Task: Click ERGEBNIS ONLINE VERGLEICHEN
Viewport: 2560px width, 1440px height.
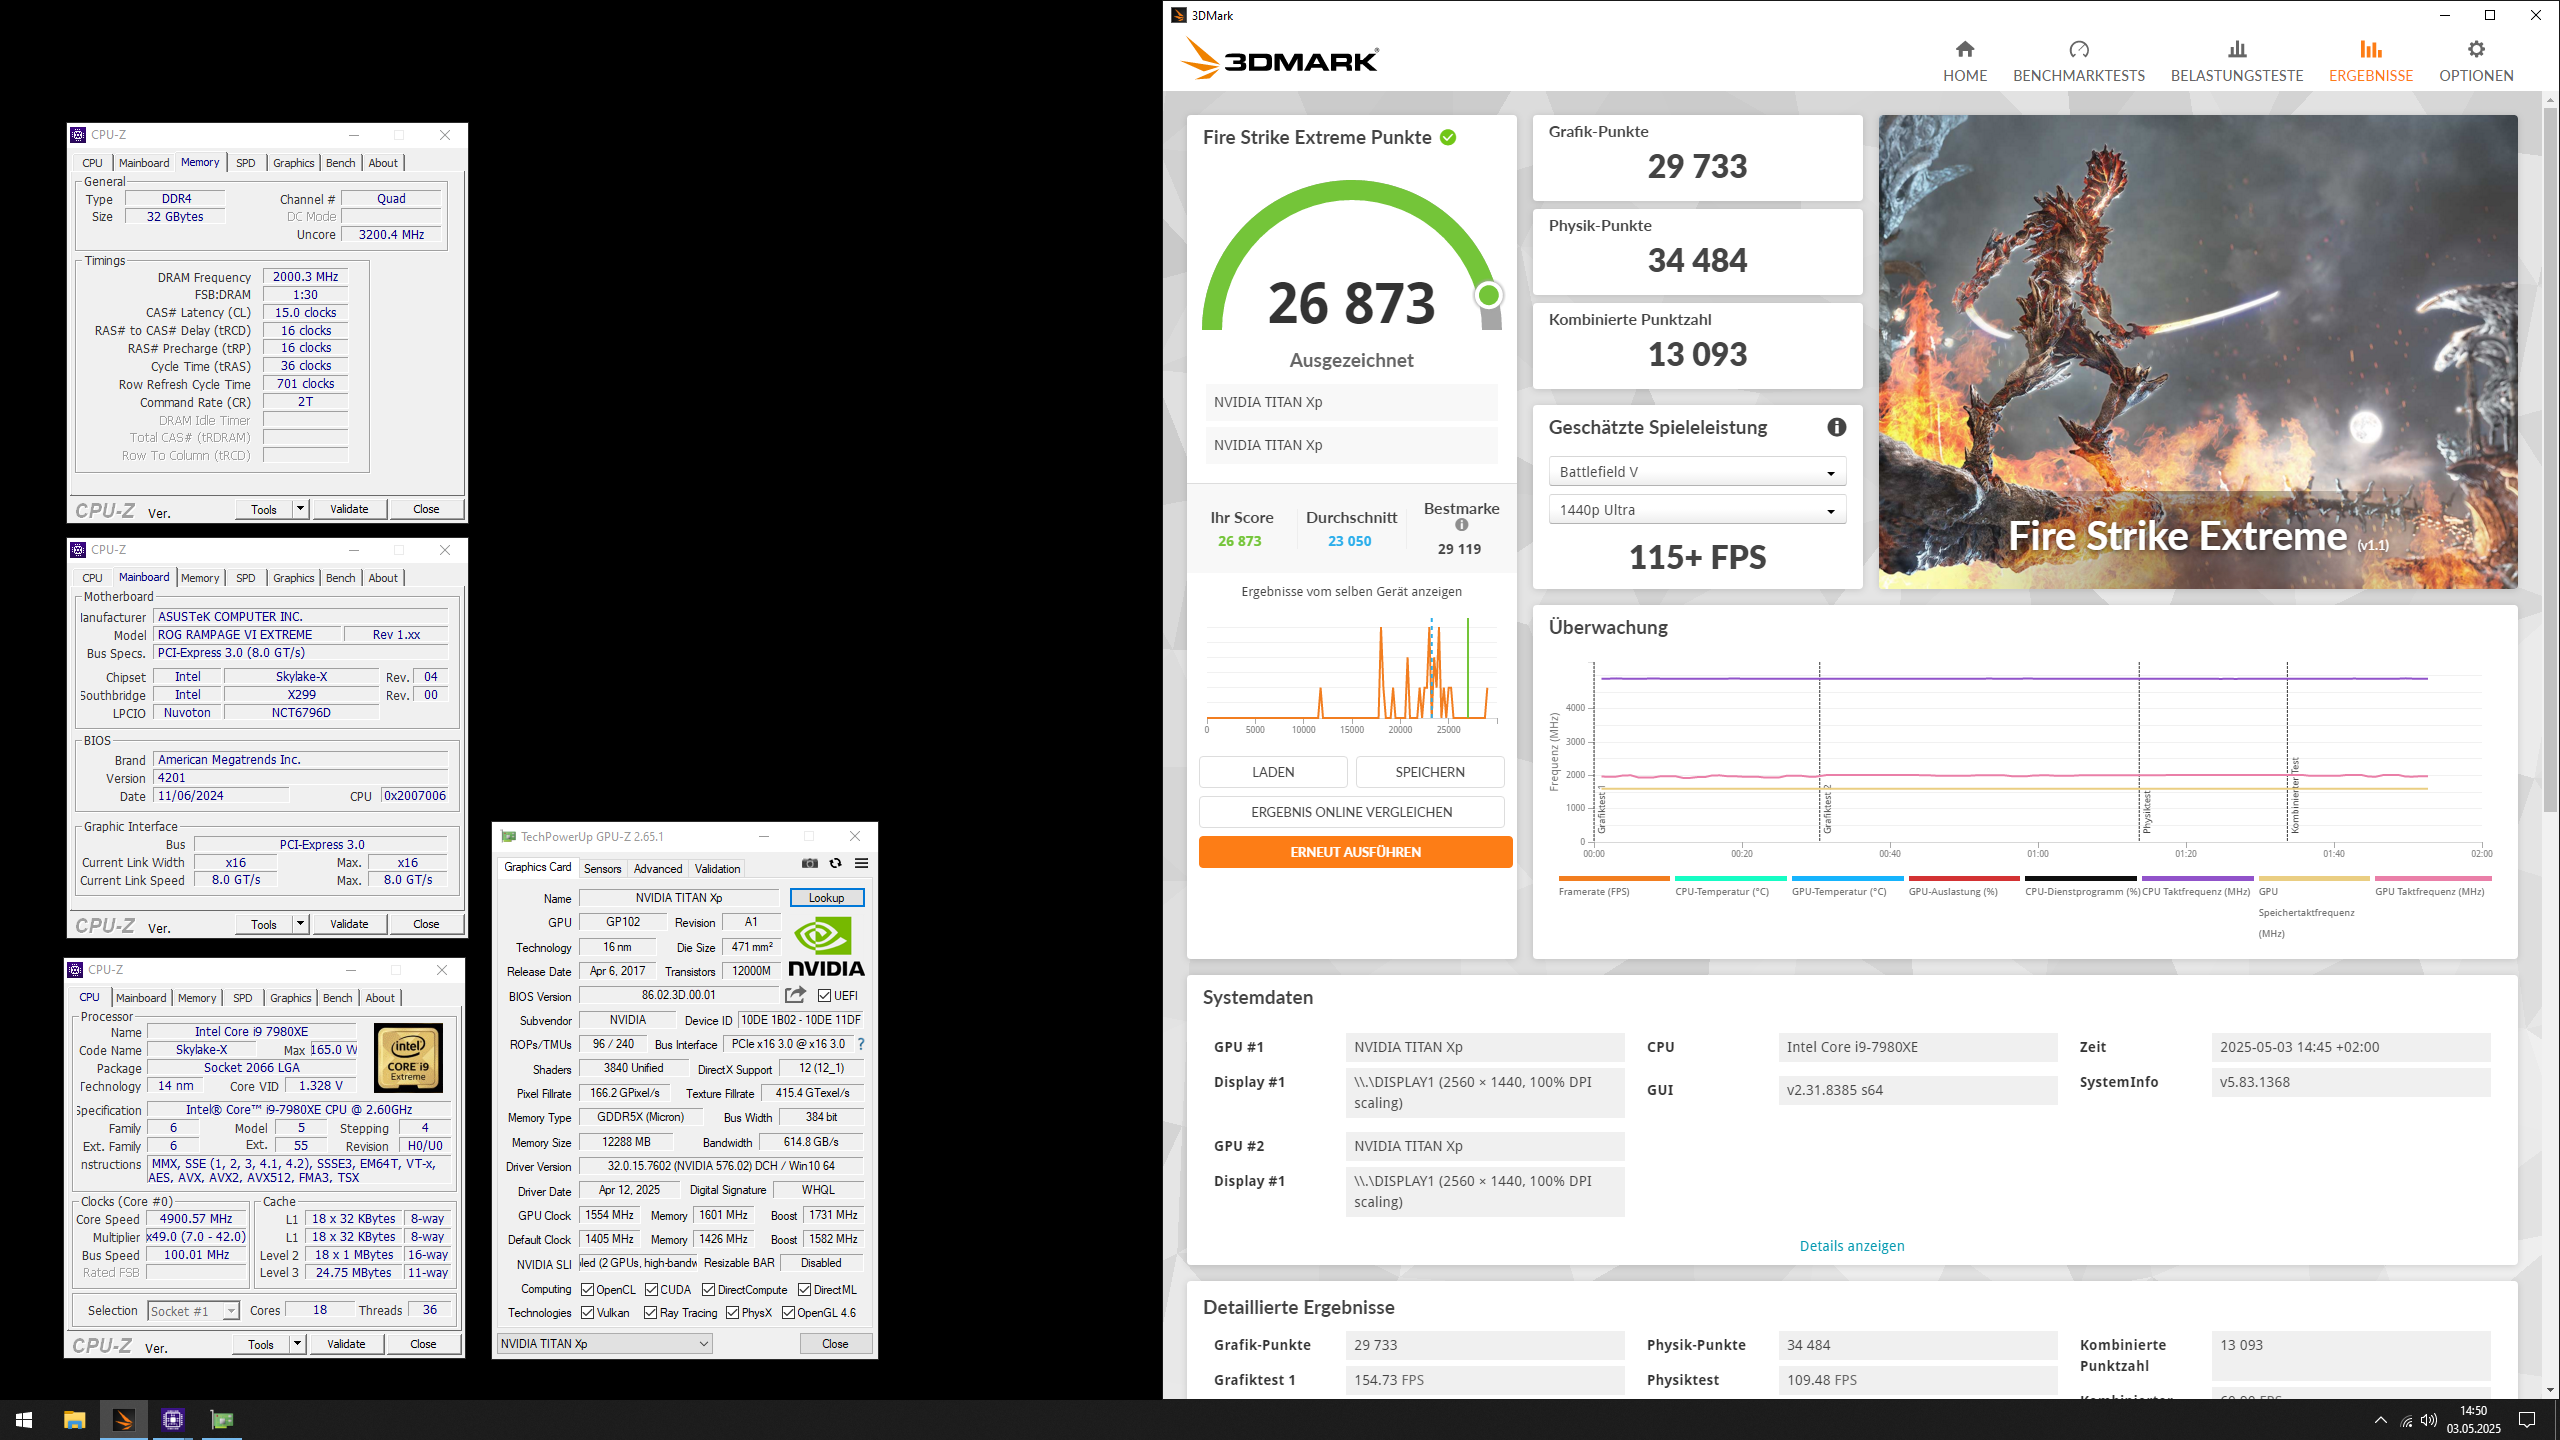Action: click(1351, 812)
